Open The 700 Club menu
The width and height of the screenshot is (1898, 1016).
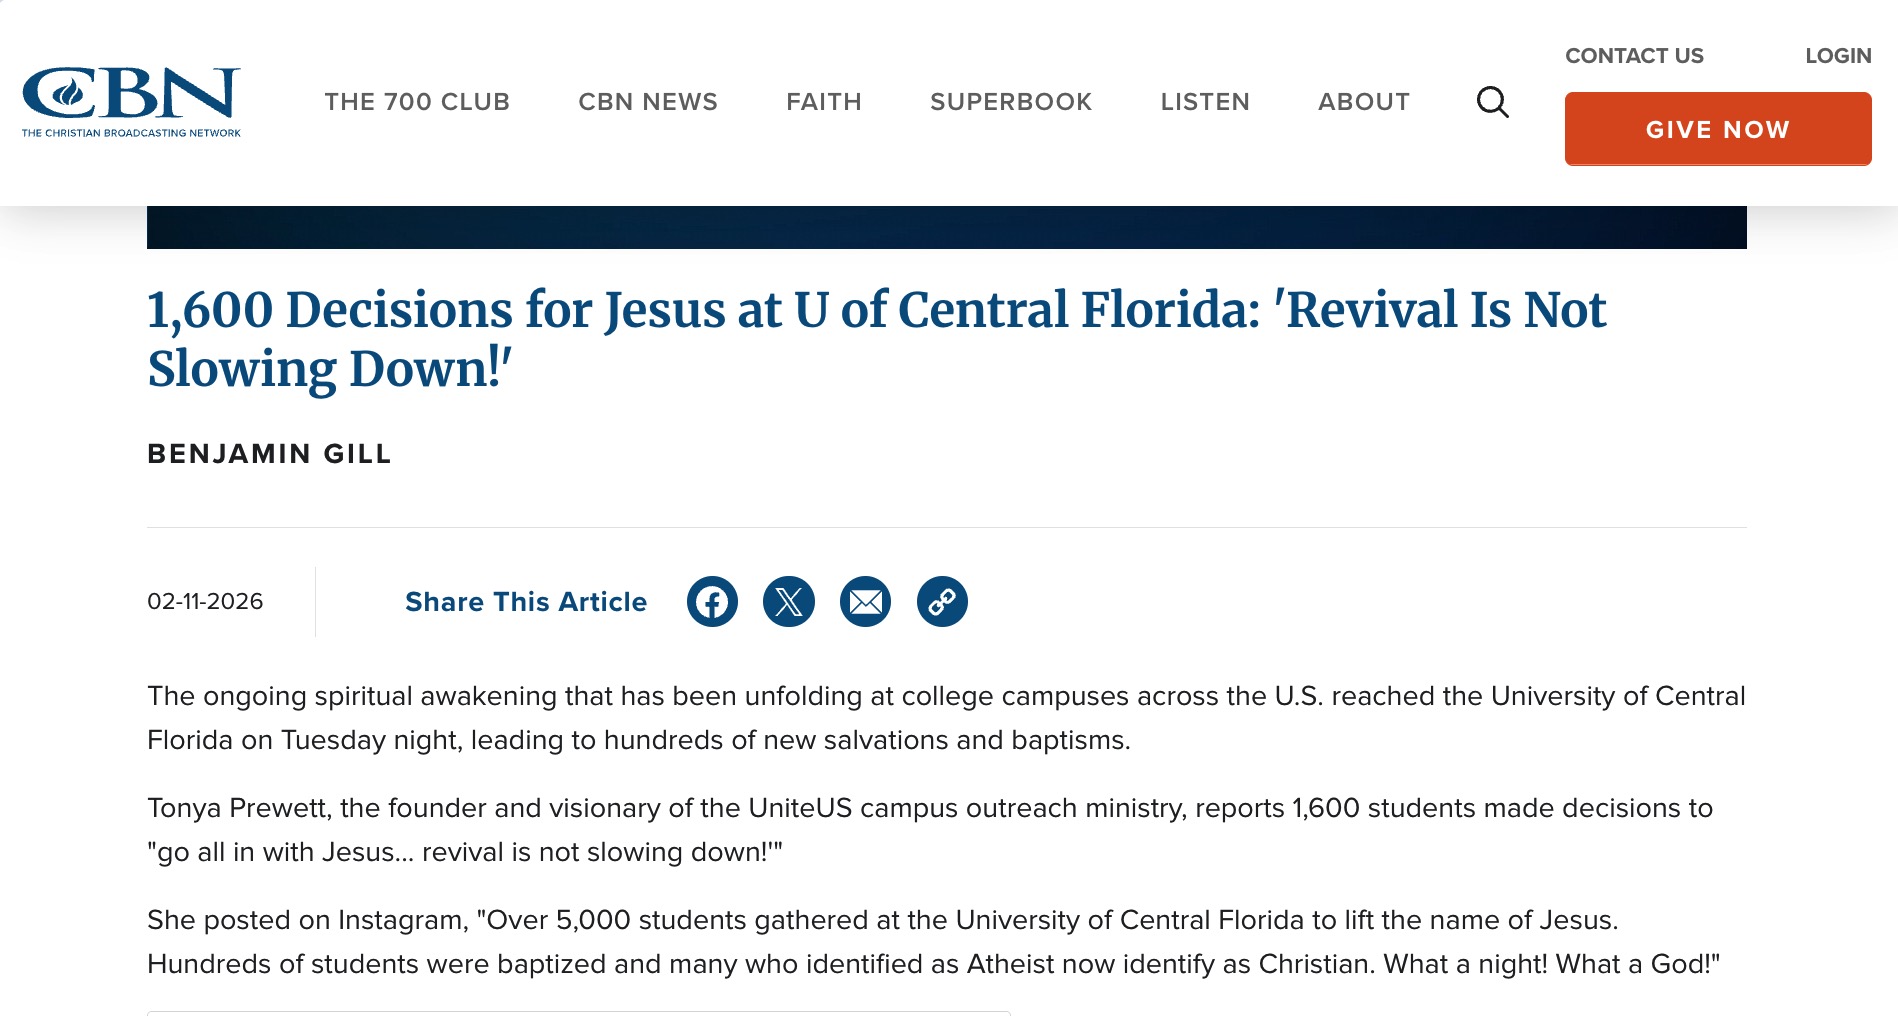[417, 102]
